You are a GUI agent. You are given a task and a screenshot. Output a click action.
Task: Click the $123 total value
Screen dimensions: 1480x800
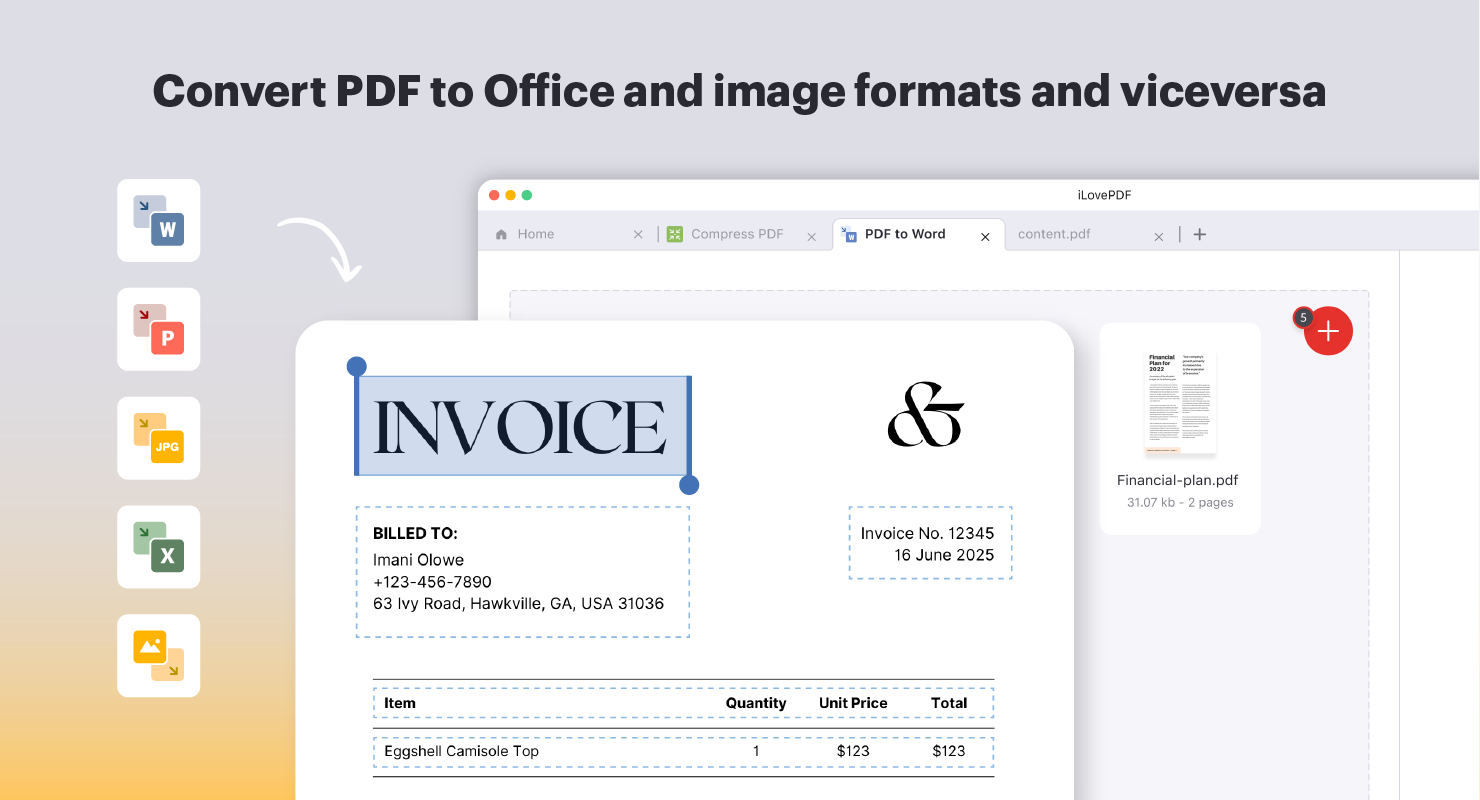point(949,751)
